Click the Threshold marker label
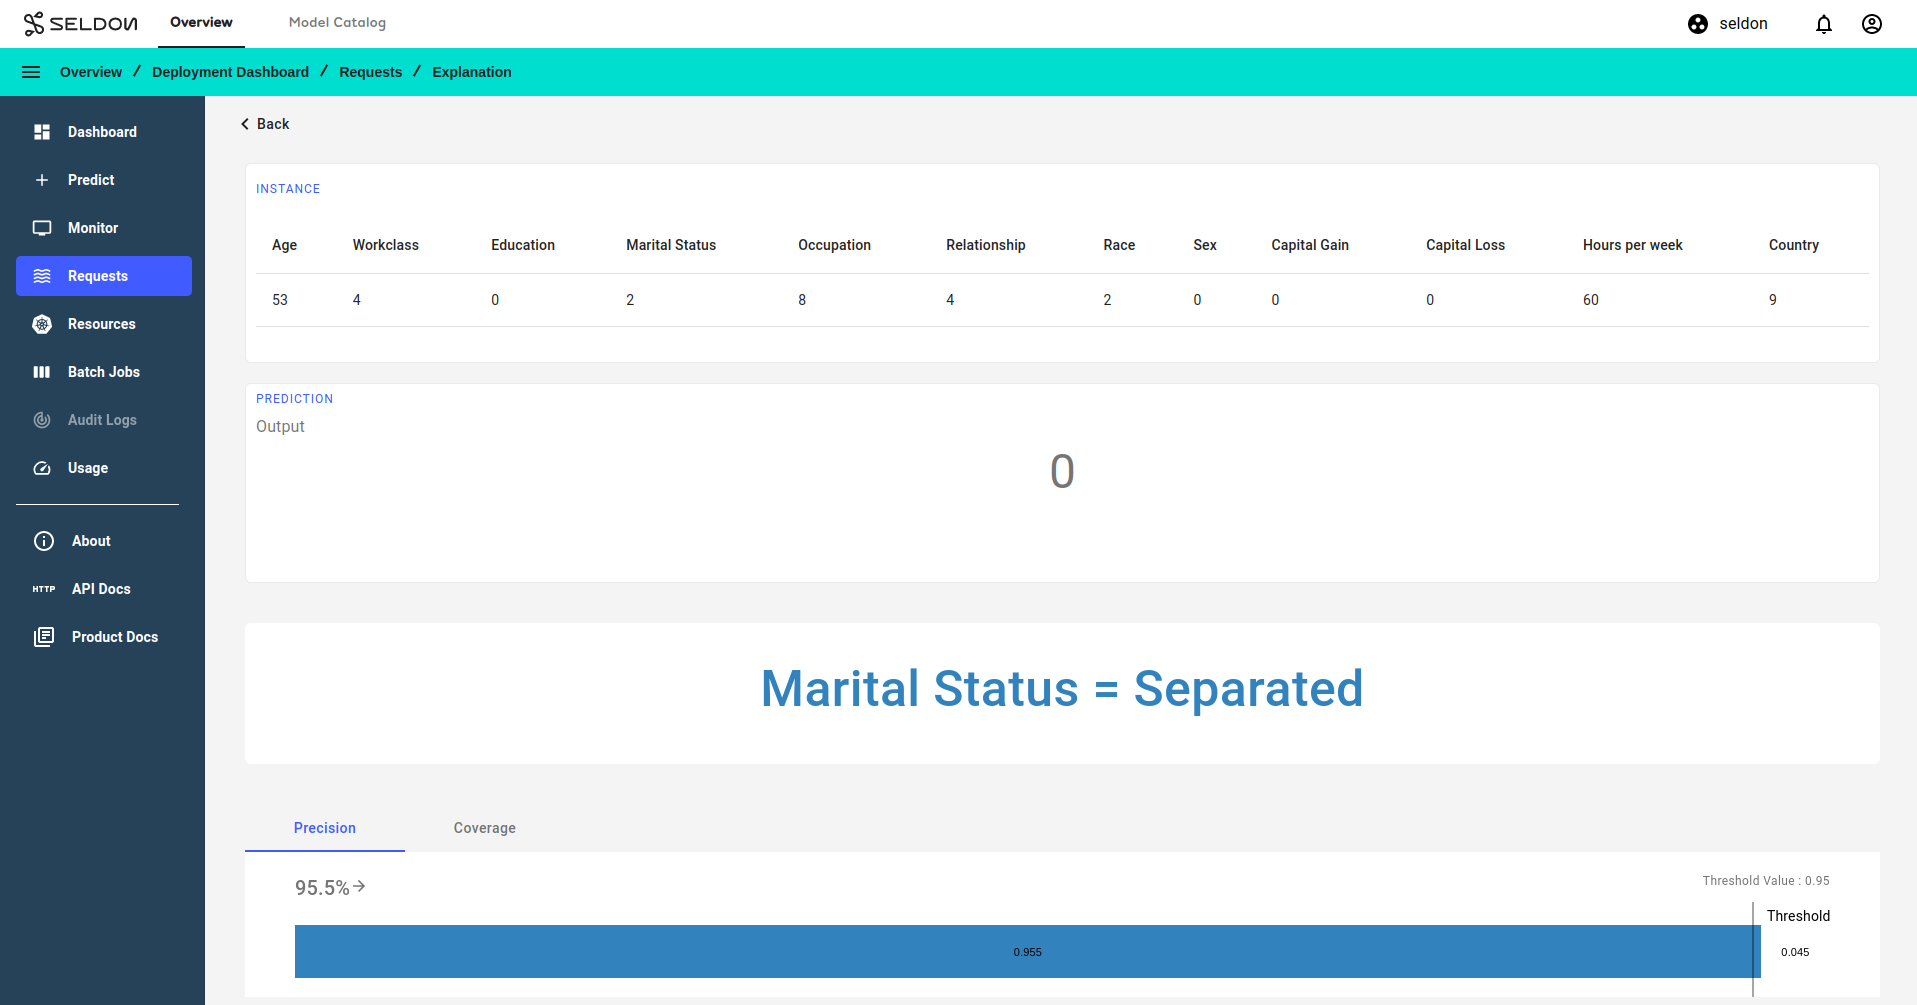 click(x=1798, y=916)
